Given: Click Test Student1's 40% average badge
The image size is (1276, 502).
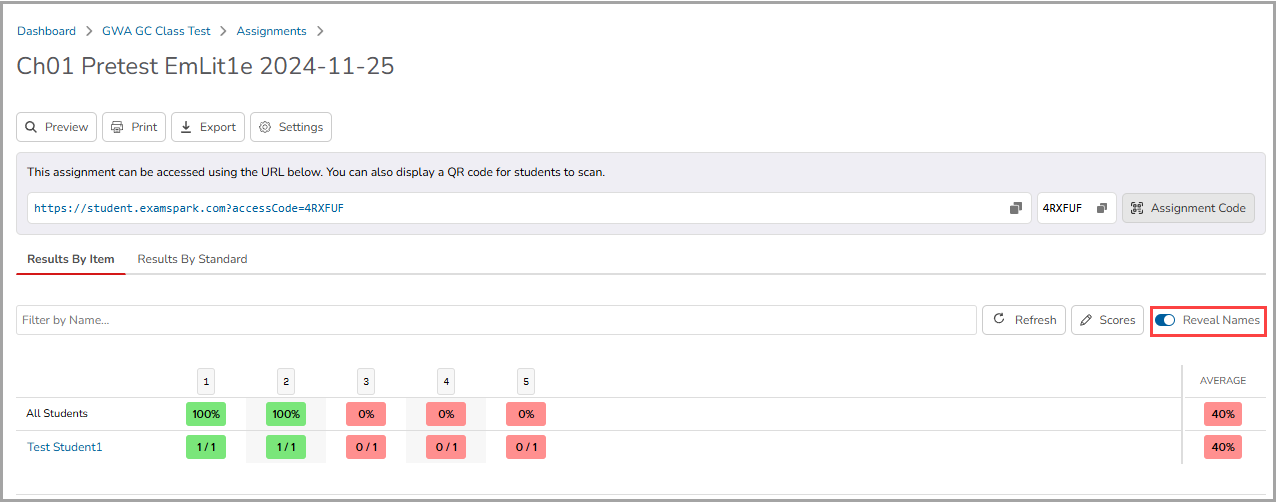Looking at the screenshot, I should (x=1222, y=447).
